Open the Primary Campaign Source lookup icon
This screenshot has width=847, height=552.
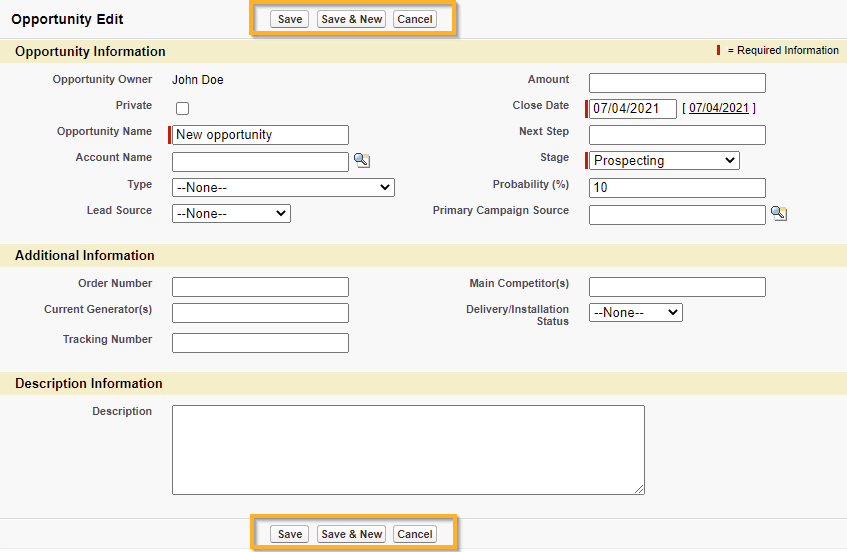click(x=779, y=214)
